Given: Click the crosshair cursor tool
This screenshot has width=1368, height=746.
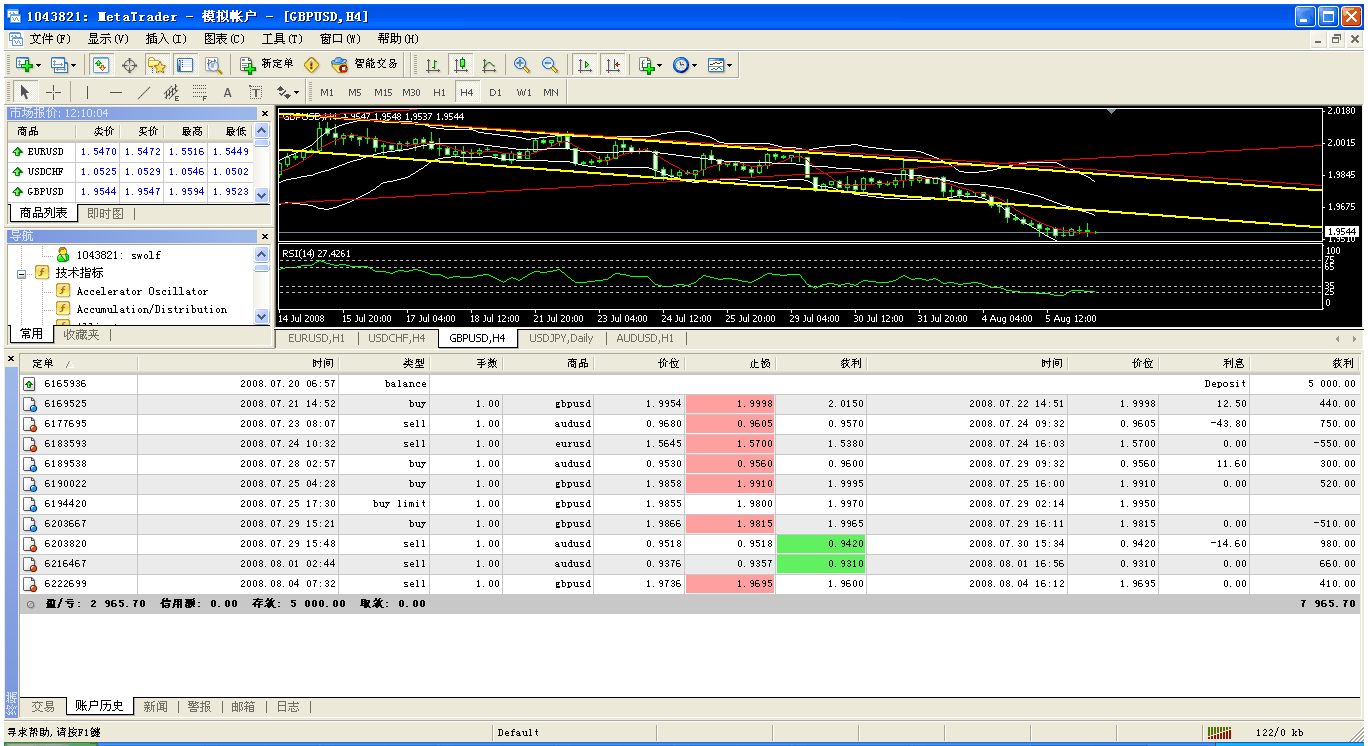Looking at the screenshot, I should tap(54, 92).
